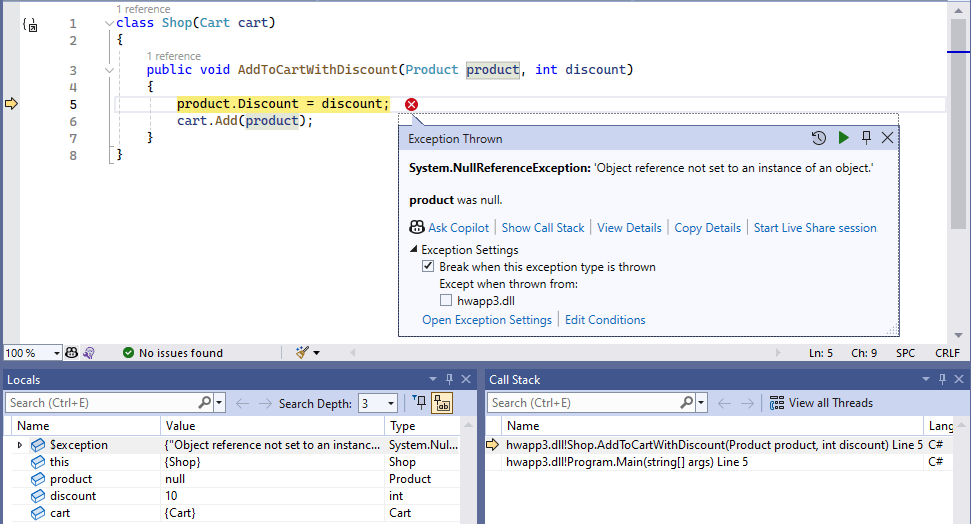Select the cart variable row in Locals
This screenshot has width=971, height=524.
[236, 513]
